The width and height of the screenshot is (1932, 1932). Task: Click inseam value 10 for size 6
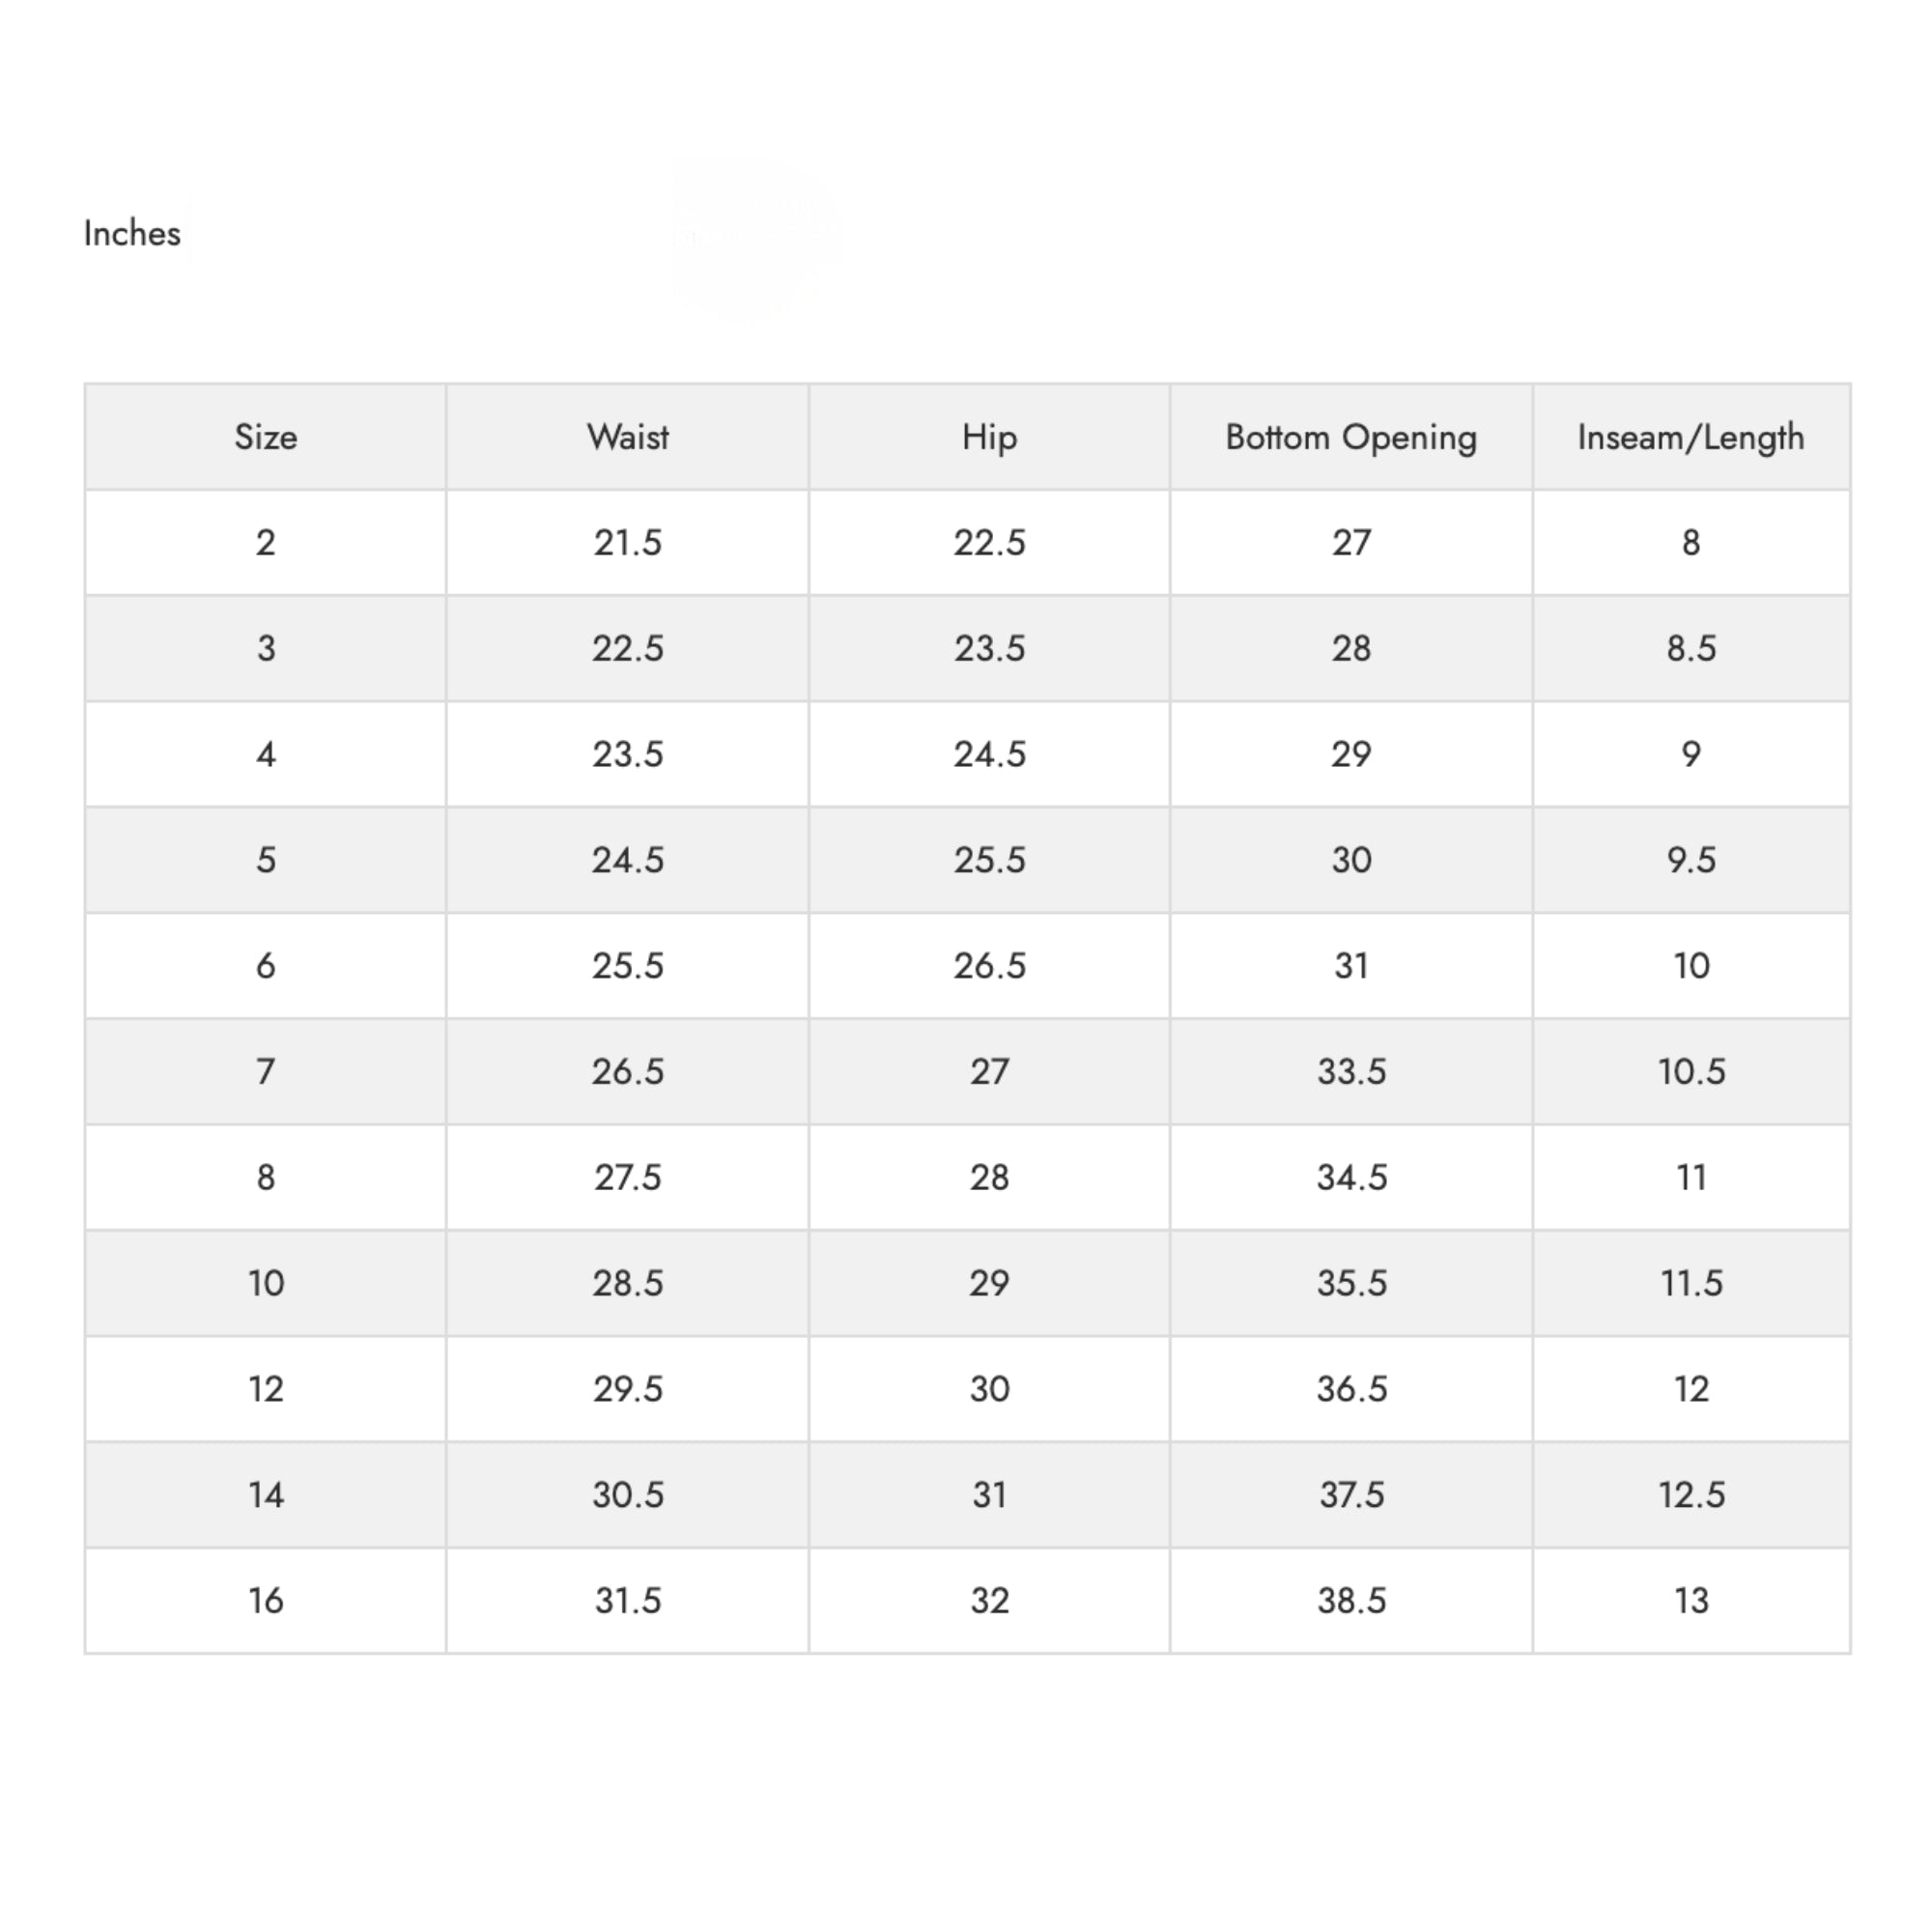[1692, 966]
